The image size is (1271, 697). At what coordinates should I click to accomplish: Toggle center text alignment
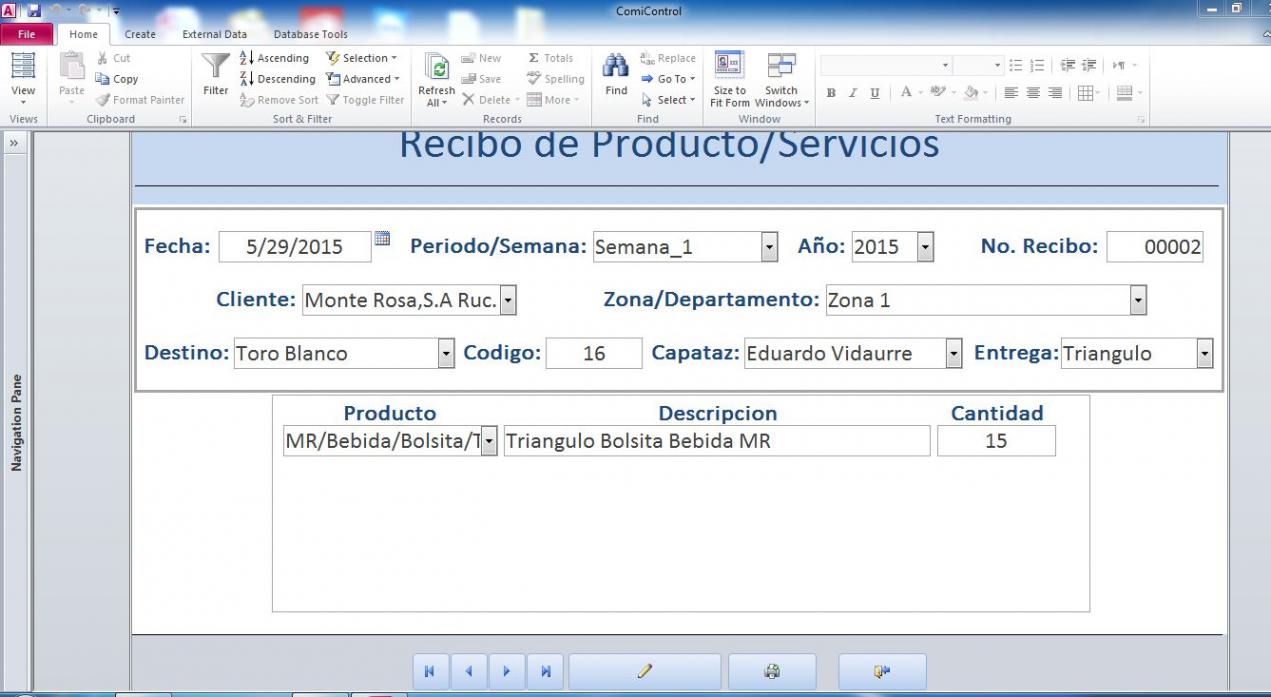tap(1032, 93)
